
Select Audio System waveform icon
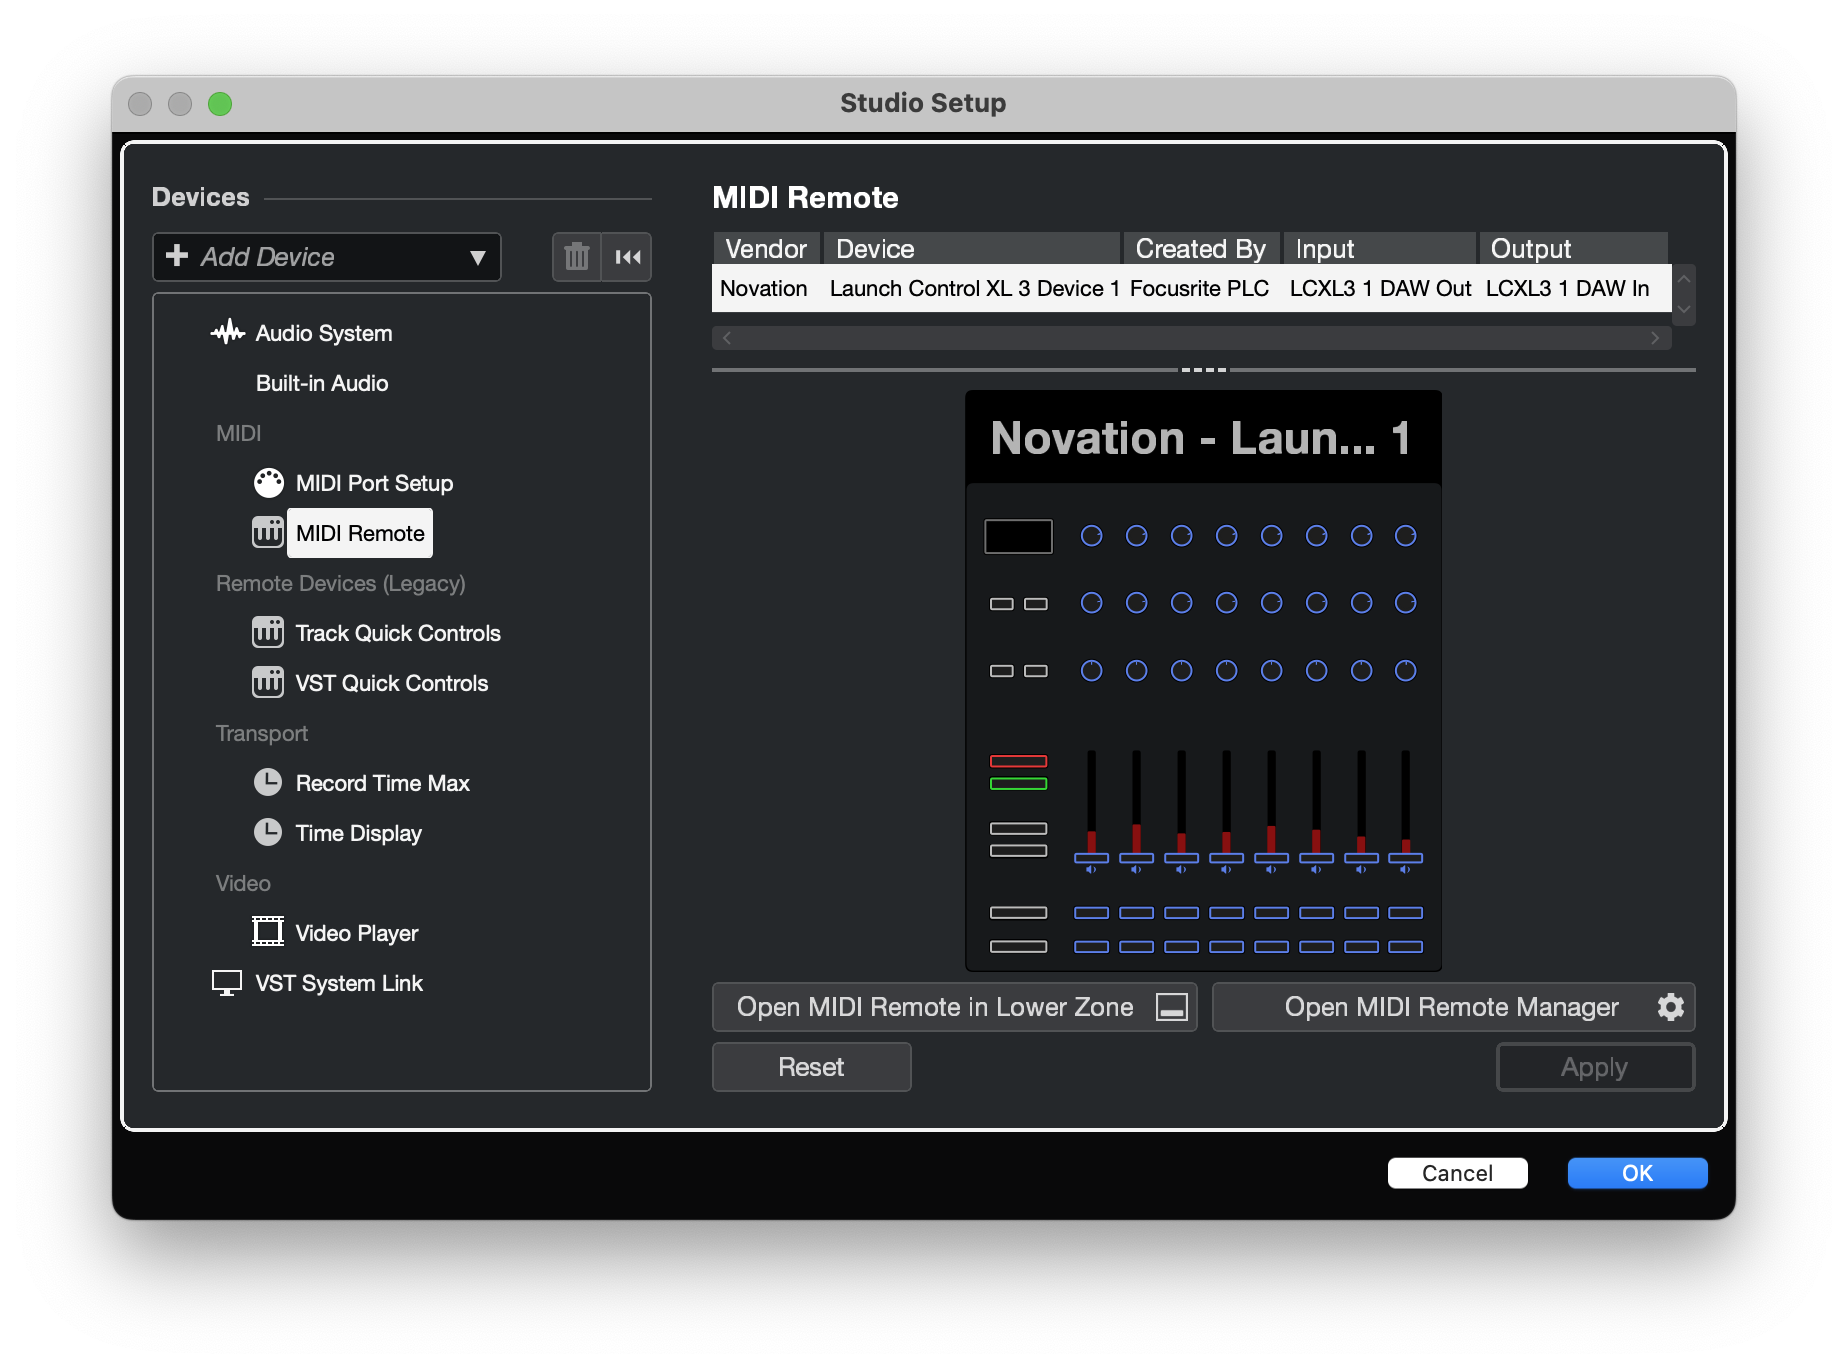(x=228, y=332)
